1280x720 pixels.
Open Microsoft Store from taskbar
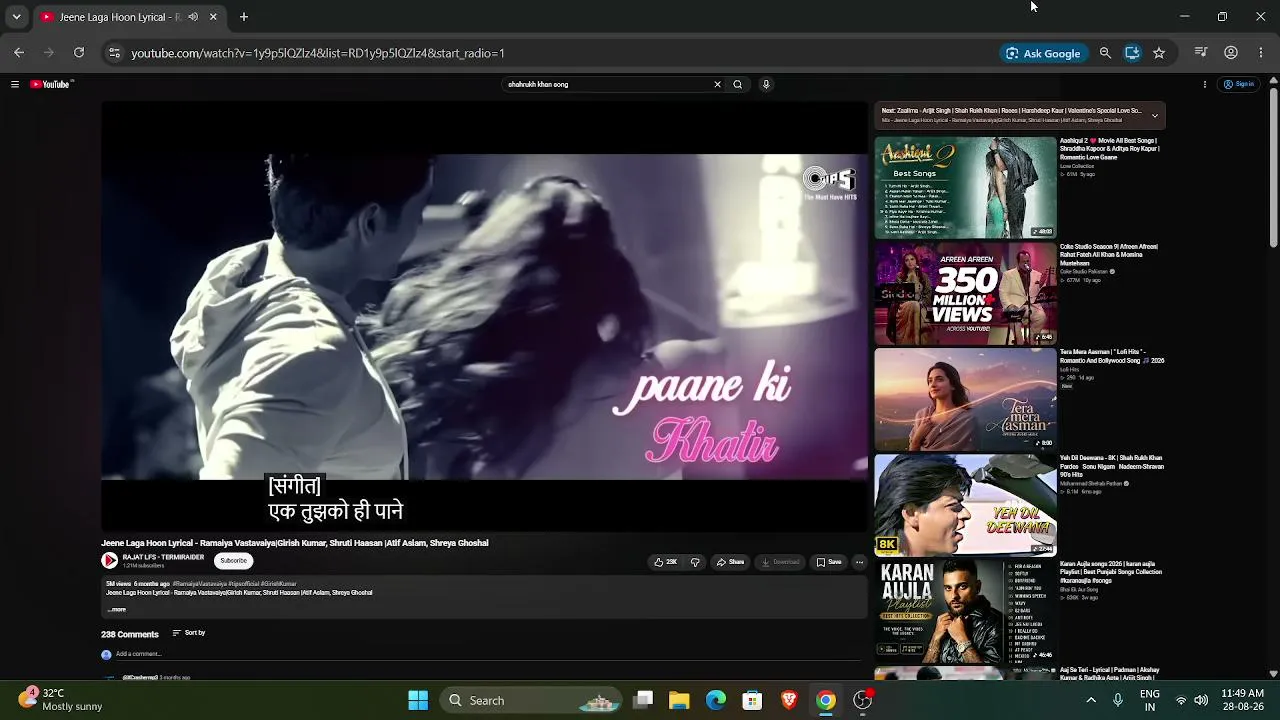click(x=752, y=700)
